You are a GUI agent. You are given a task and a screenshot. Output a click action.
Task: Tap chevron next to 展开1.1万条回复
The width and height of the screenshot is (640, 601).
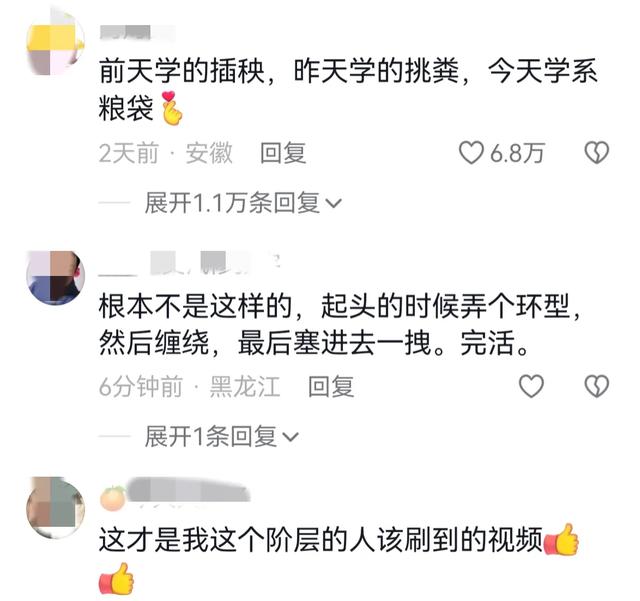click(334, 203)
